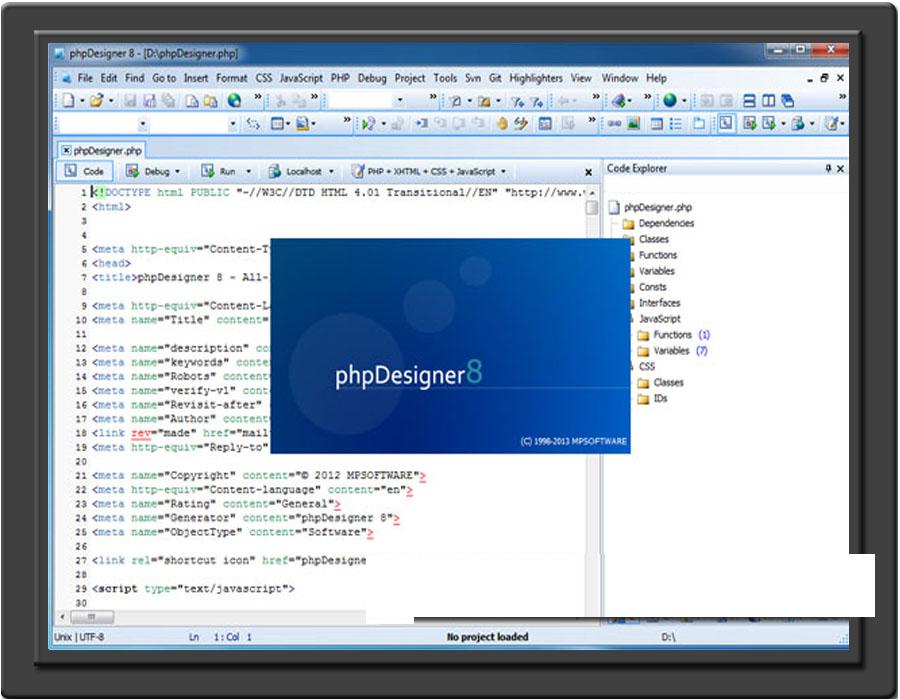This screenshot has height=700, width=900.
Task: Select JavaScript Functions (1) folder
Action: pos(673,335)
